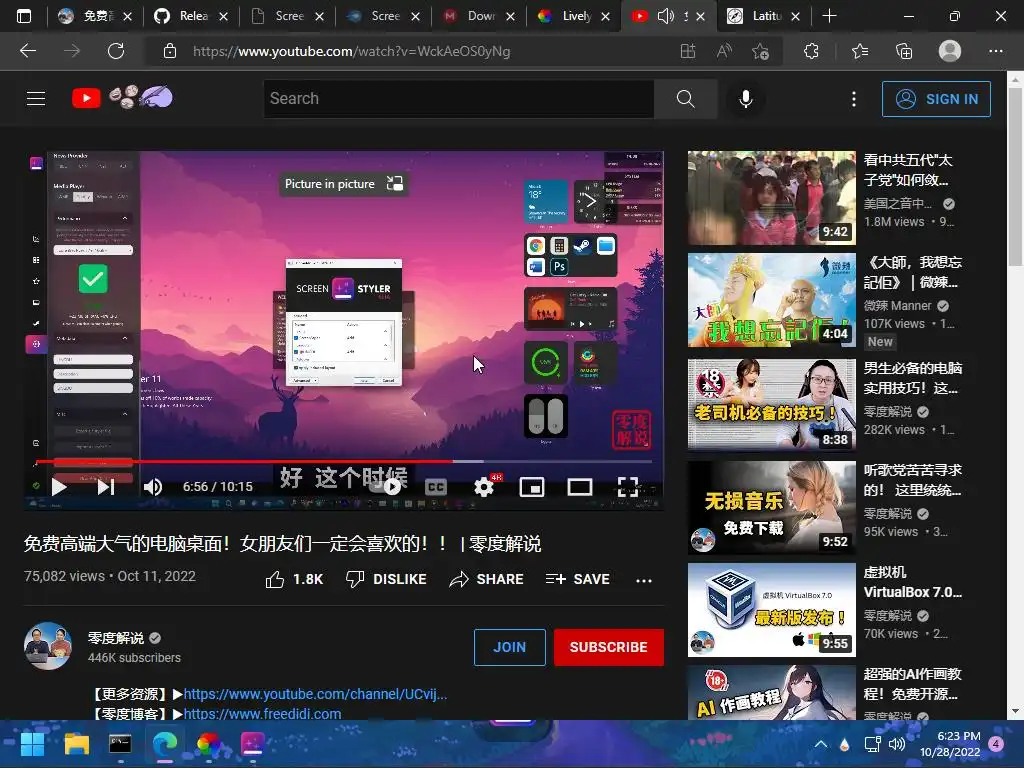Click the JOIN membership button

click(x=509, y=647)
